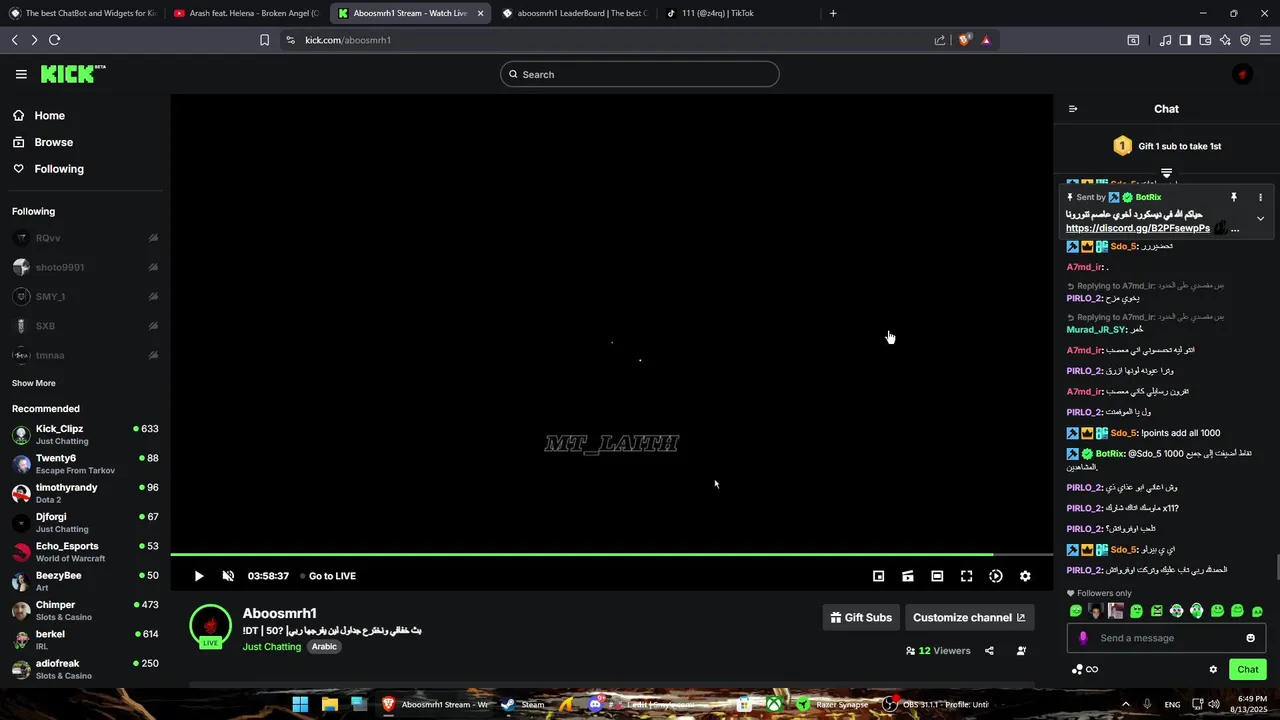Open Brave Leo AI icon
1280x720 pixels.
click(x=1225, y=40)
